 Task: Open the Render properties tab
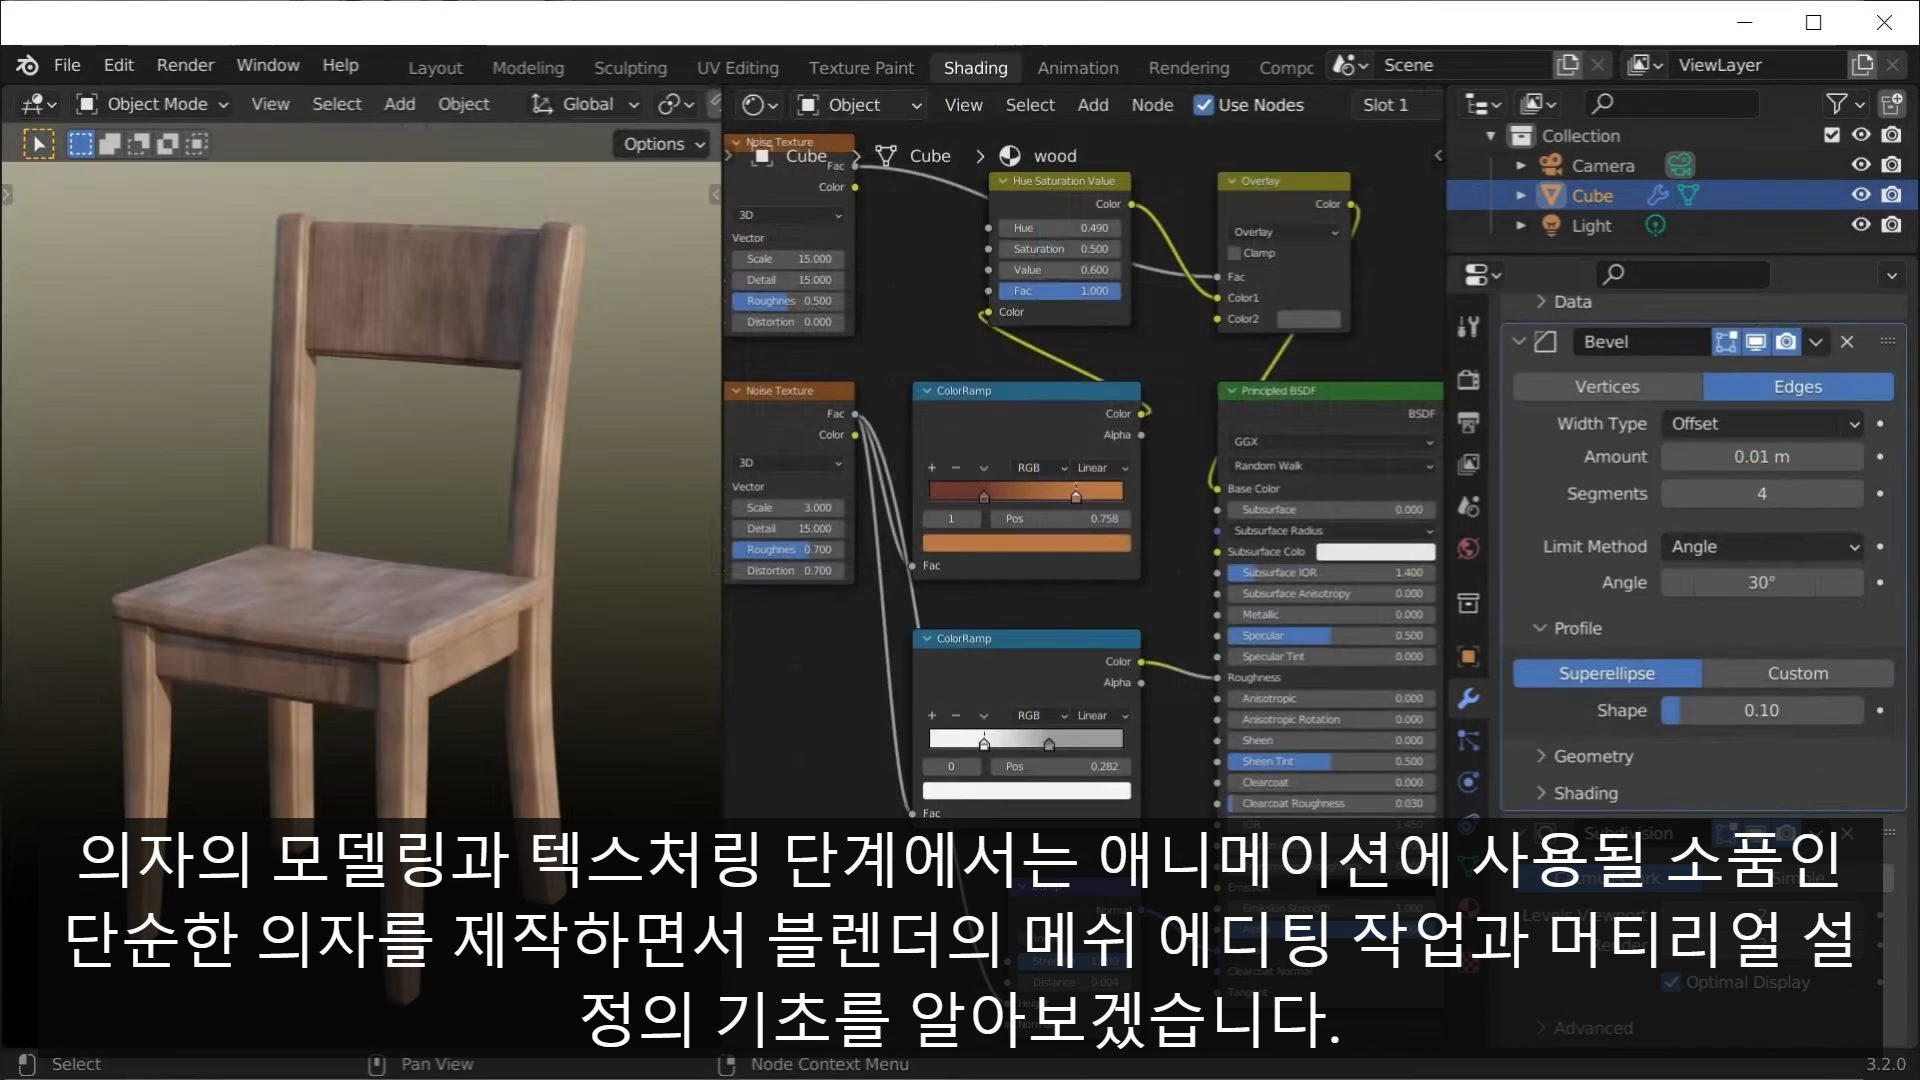point(1468,380)
